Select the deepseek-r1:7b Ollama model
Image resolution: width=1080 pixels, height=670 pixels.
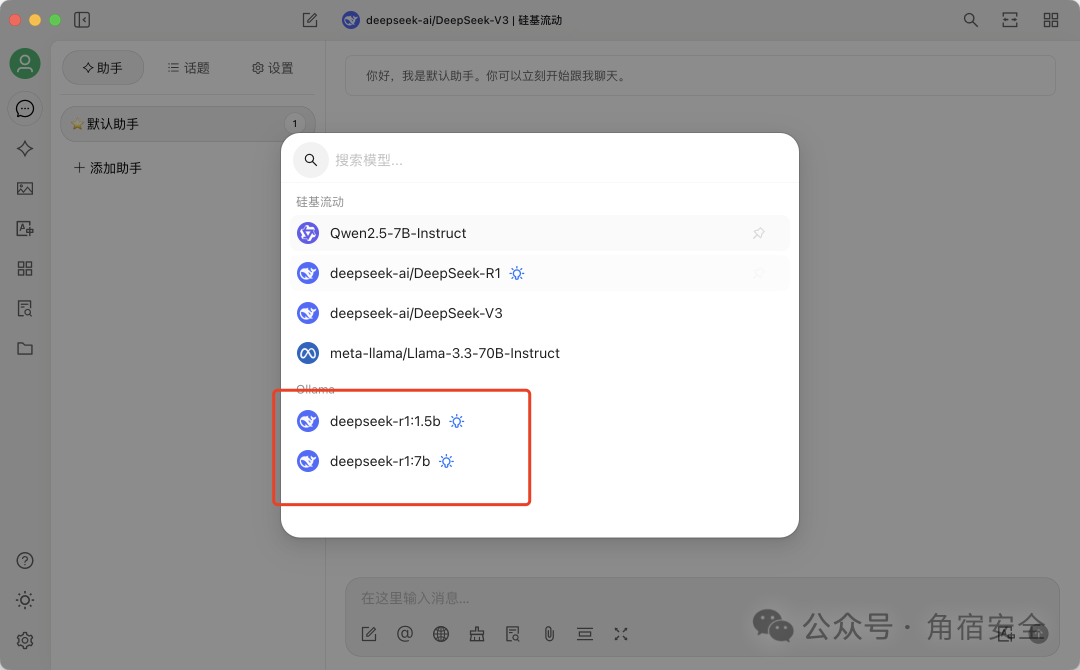coord(539,461)
